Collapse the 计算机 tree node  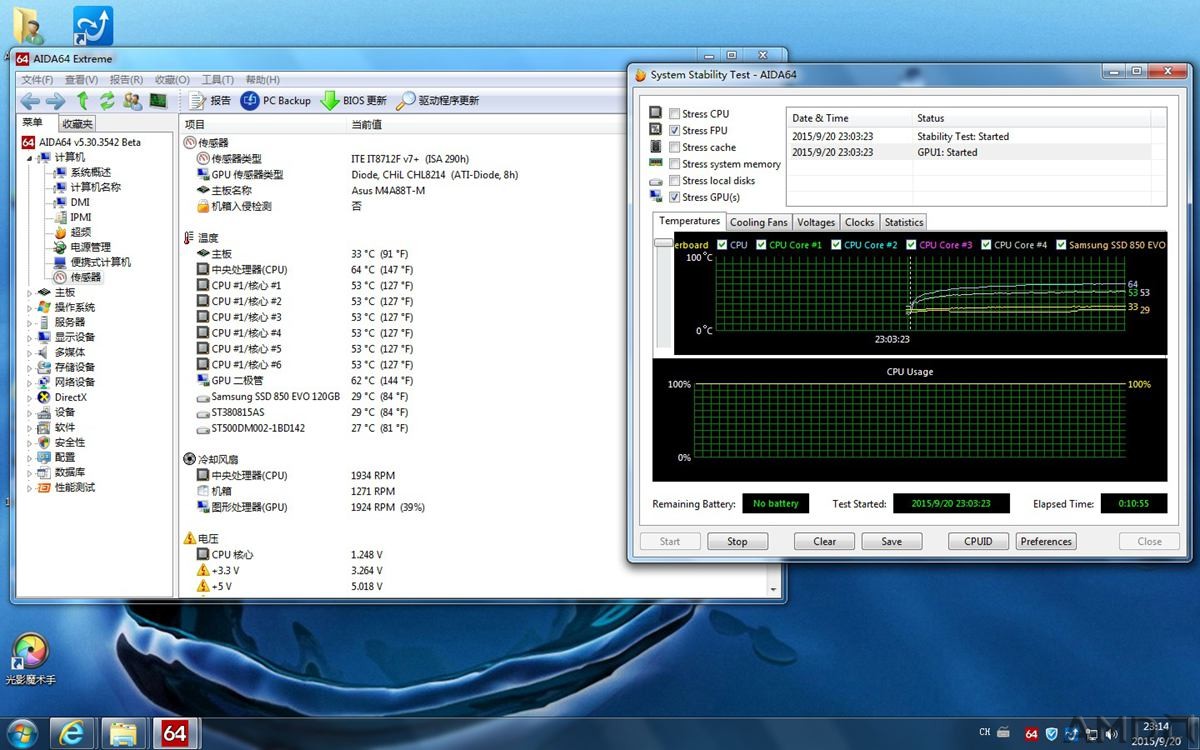click(x=29, y=157)
